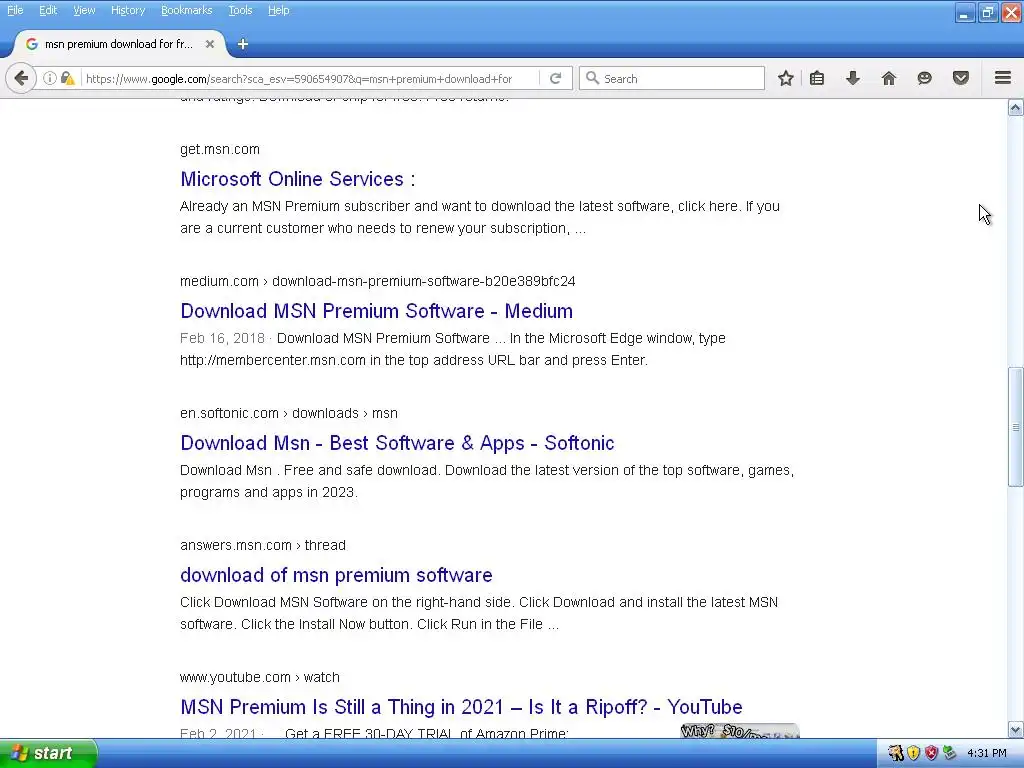Click the get.msn.com site text
Image resolution: width=1024 pixels, height=768 pixels.
click(x=220, y=149)
